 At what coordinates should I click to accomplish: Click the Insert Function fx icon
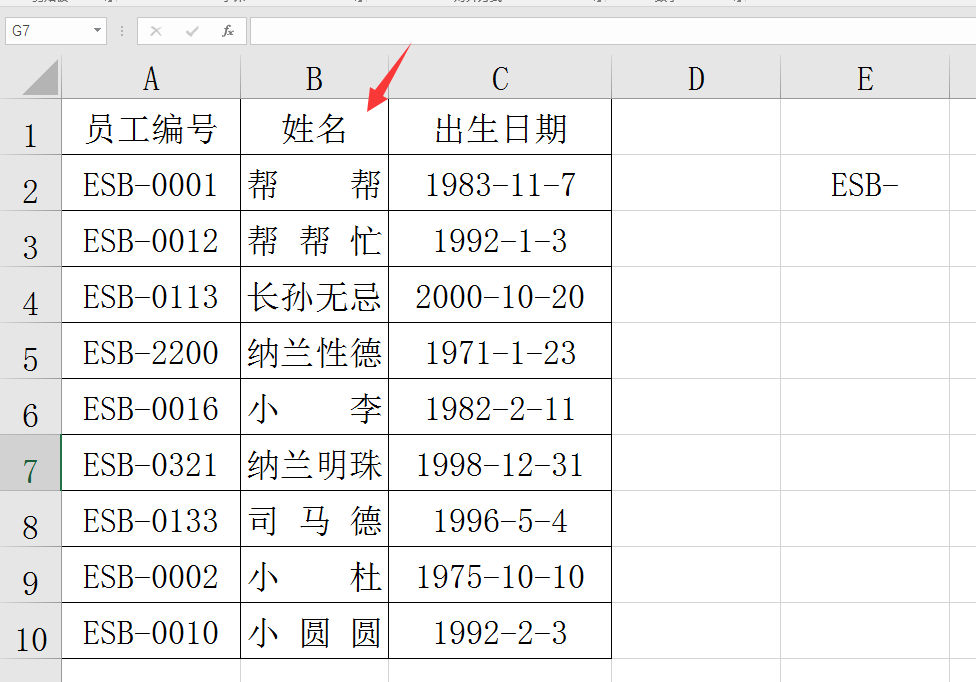[x=228, y=31]
